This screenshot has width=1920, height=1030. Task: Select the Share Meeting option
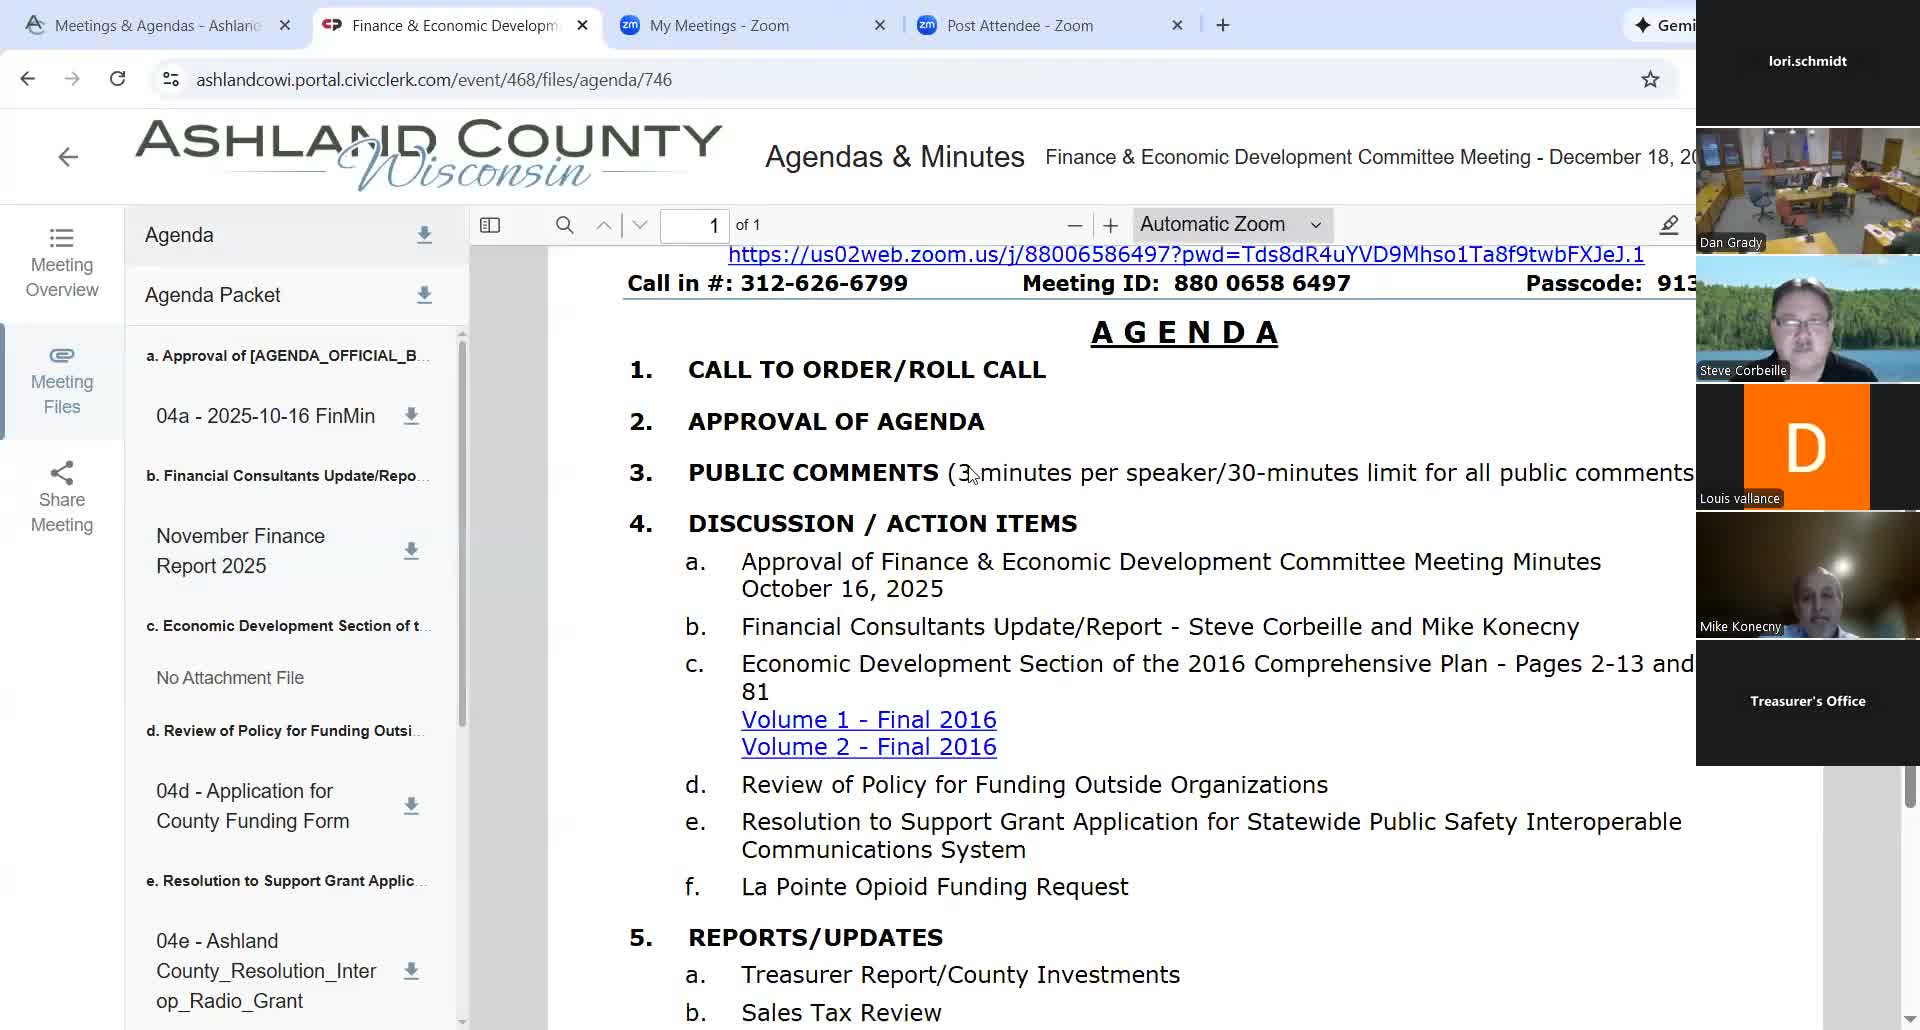click(61, 497)
